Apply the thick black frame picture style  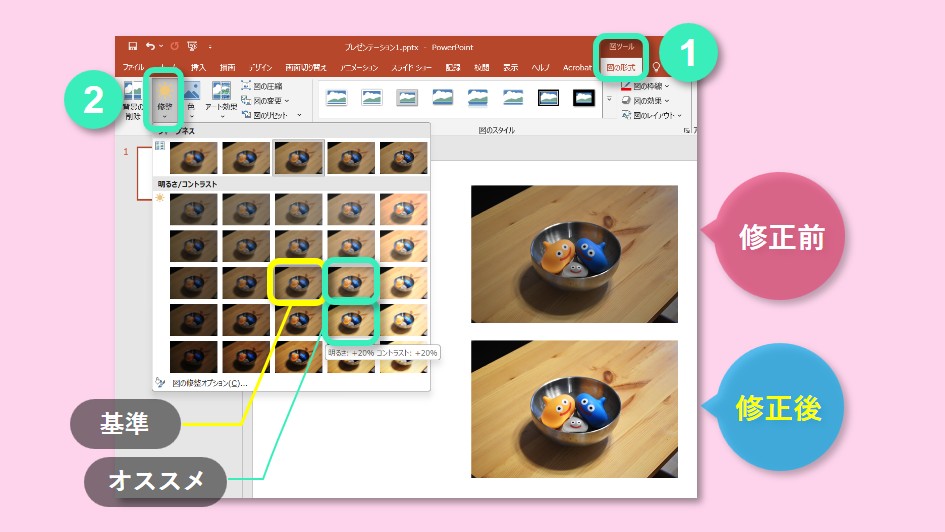pos(584,98)
